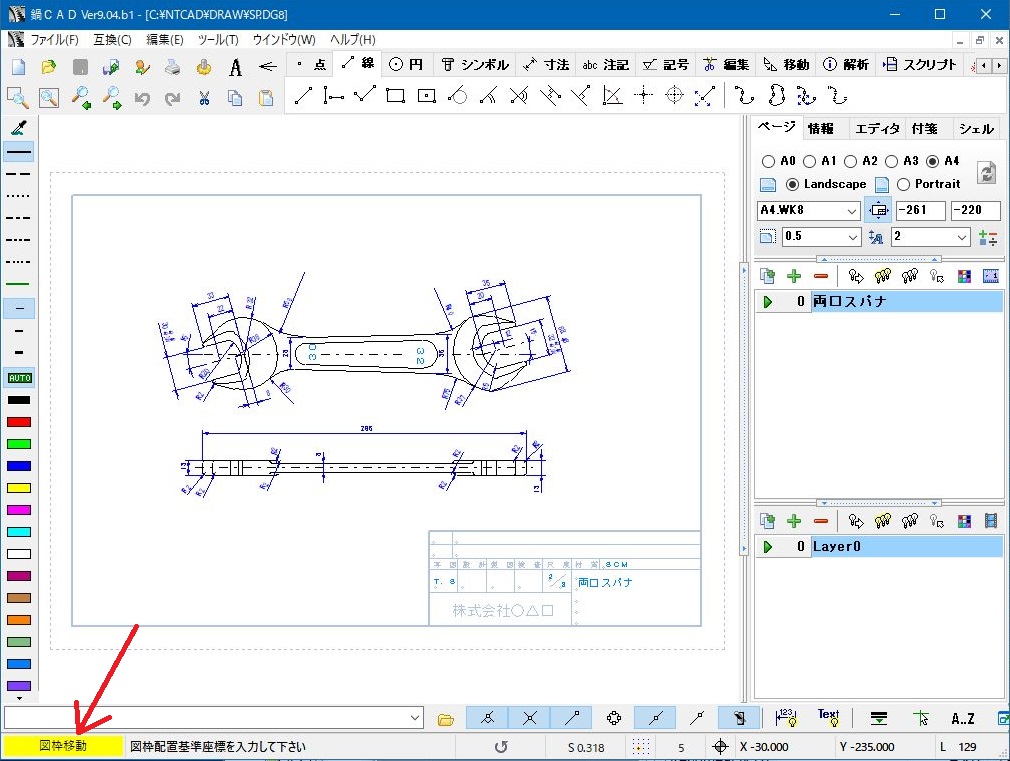Open a file with folder icon

coord(48,66)
